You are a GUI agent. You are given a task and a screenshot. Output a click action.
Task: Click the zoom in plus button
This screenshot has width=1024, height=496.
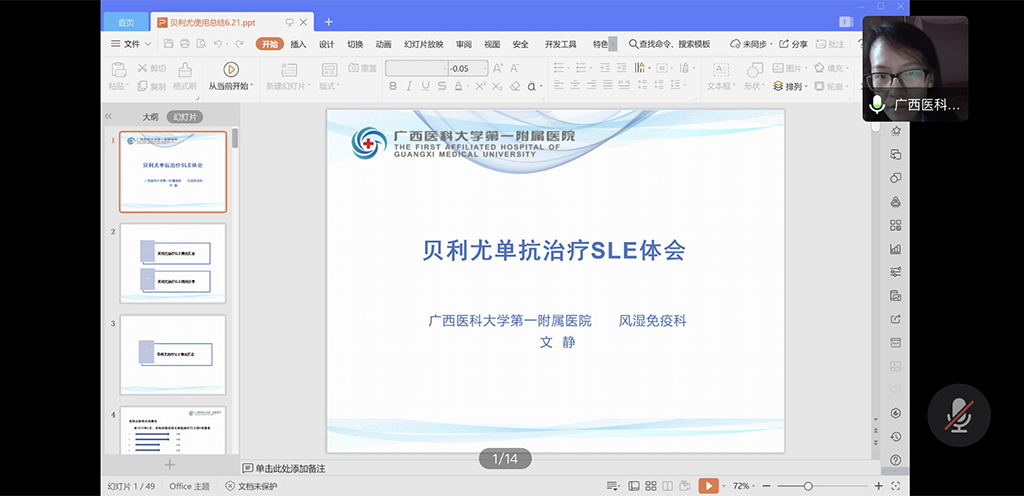[x=879, y=486]
